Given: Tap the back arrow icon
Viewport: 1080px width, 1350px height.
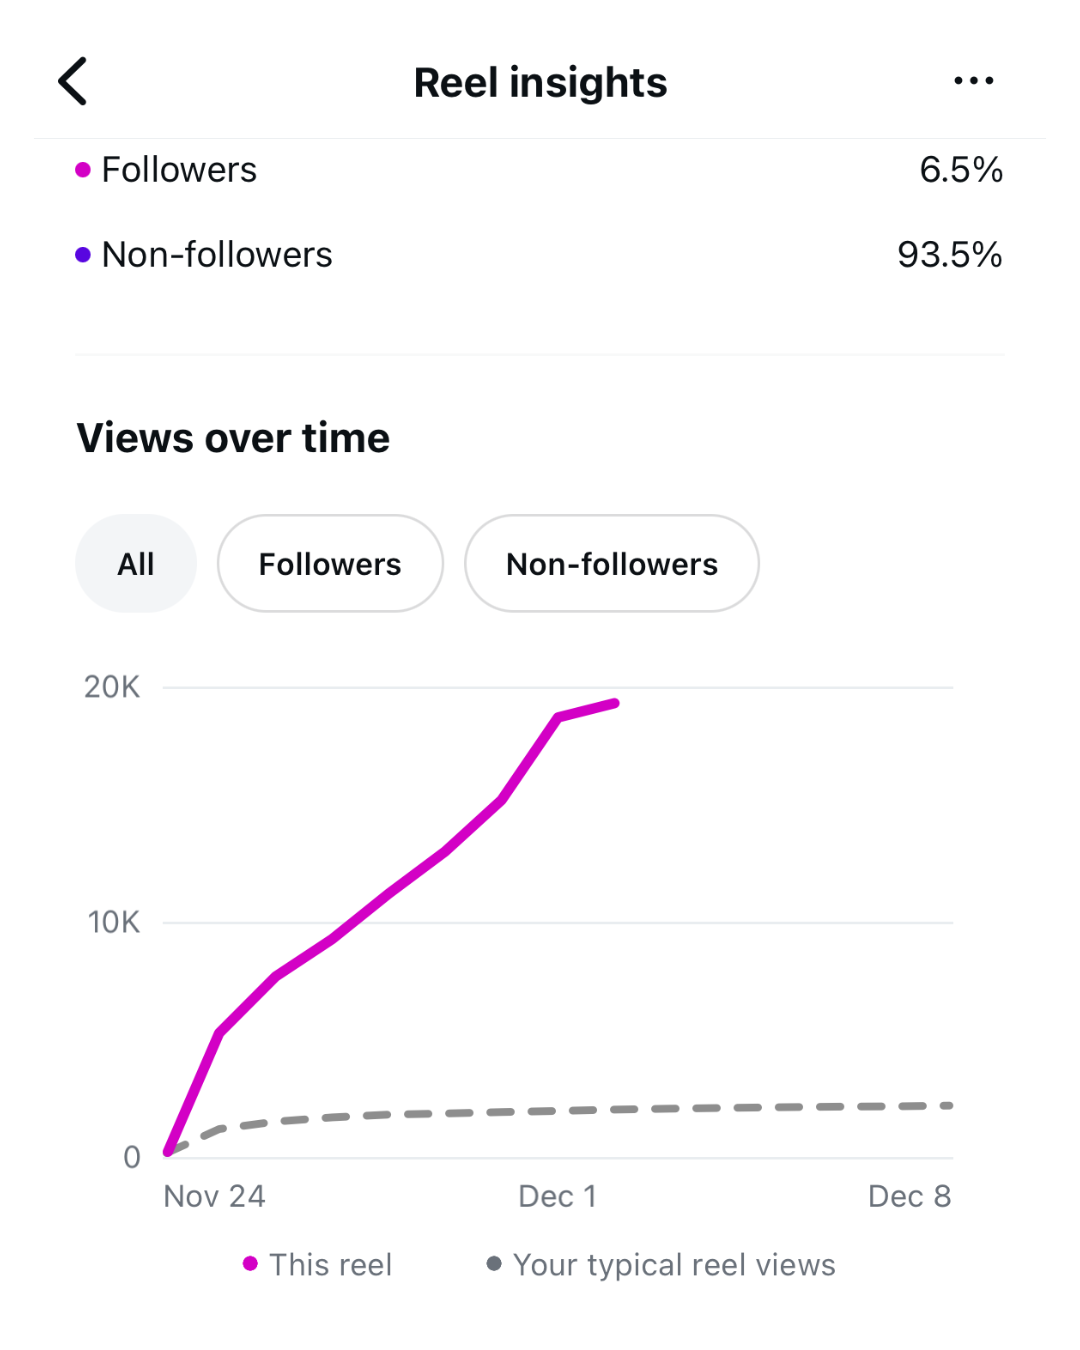Looking at the screenshot, I should click(x=73, y=81).
